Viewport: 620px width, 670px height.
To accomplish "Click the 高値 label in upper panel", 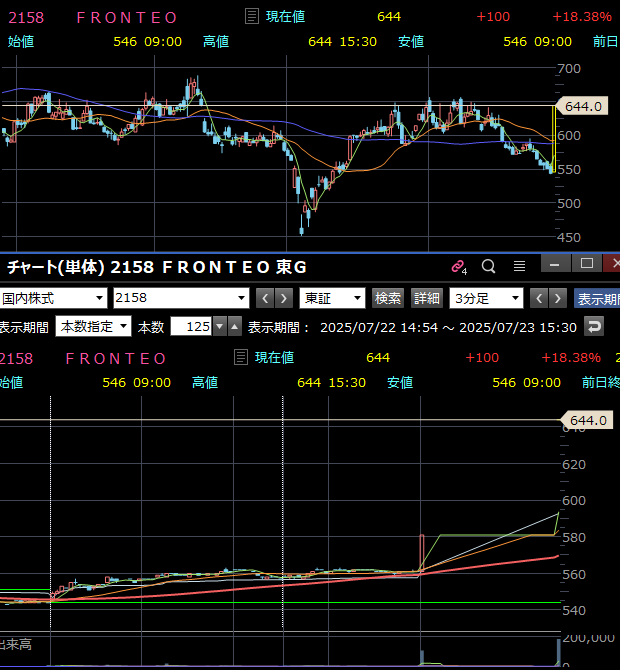I will pyautogui.click(x=216, y=41).
